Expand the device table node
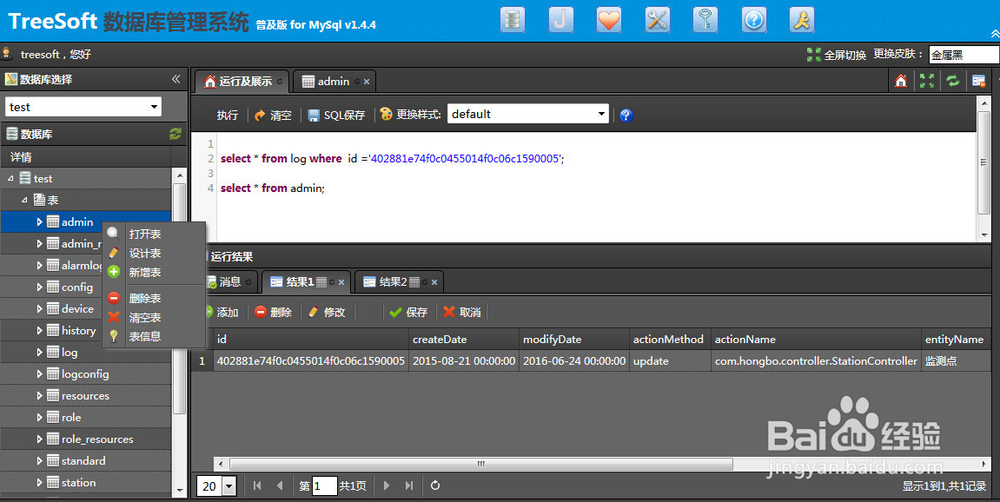 tap(39, 309)
